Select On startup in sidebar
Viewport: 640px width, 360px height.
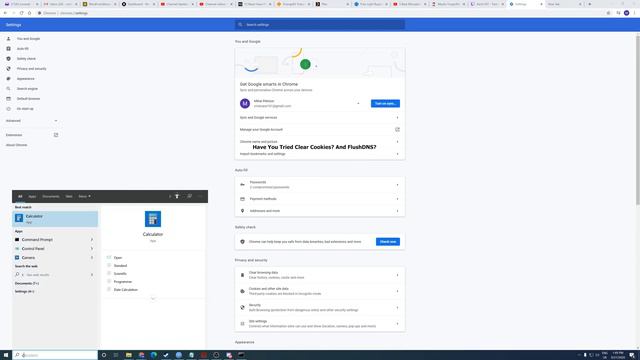click(x=25, y=109)
